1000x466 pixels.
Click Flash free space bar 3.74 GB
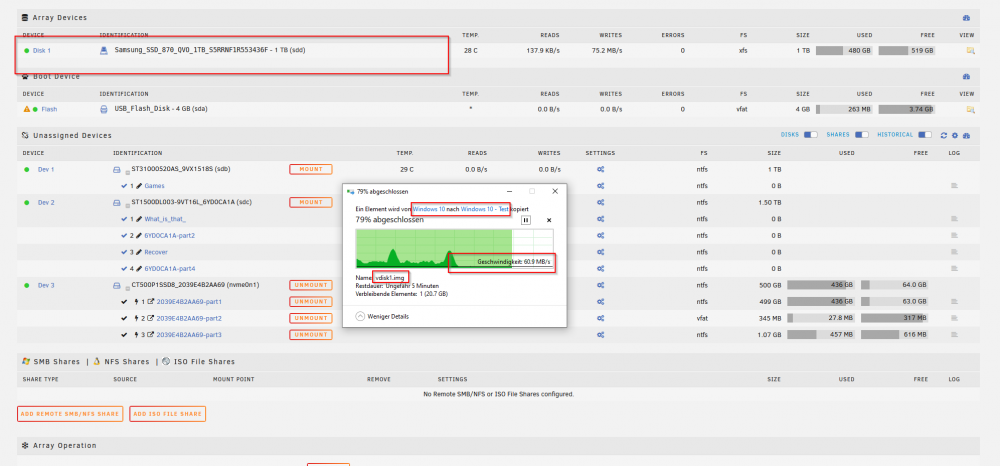point(906,109)
